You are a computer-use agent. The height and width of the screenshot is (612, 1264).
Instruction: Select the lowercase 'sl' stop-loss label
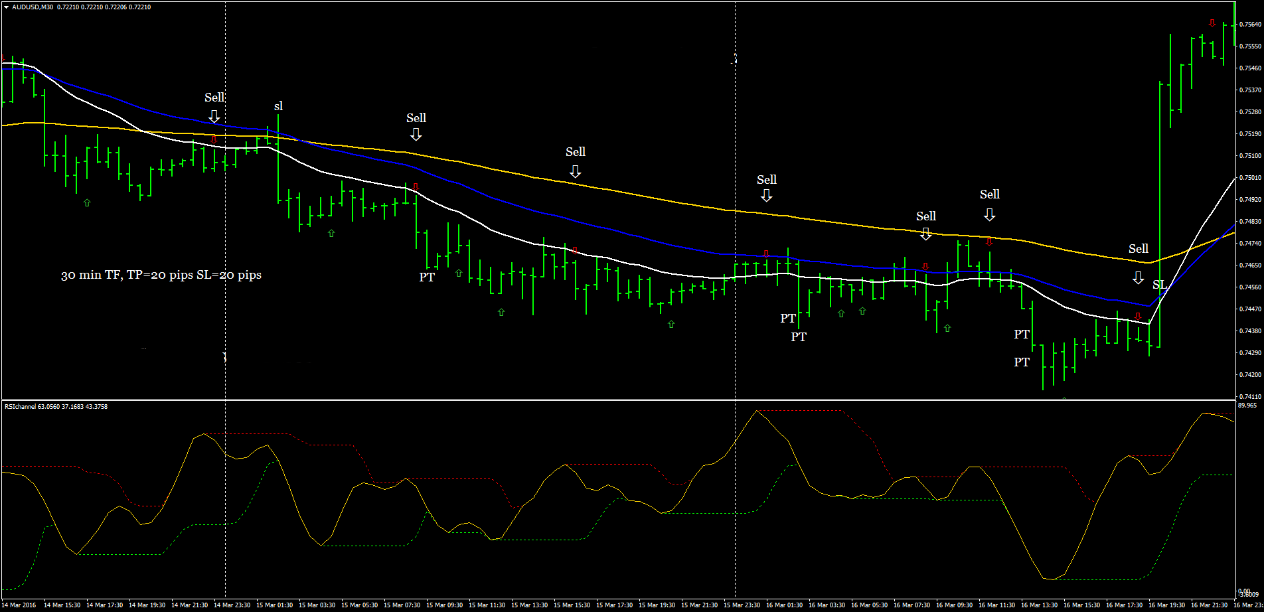point(278,106)
